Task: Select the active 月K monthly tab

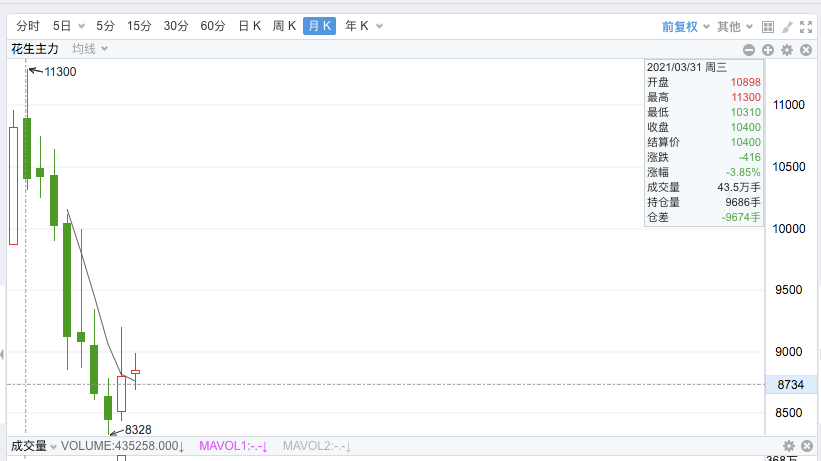Action: click(x=319, y=26)
